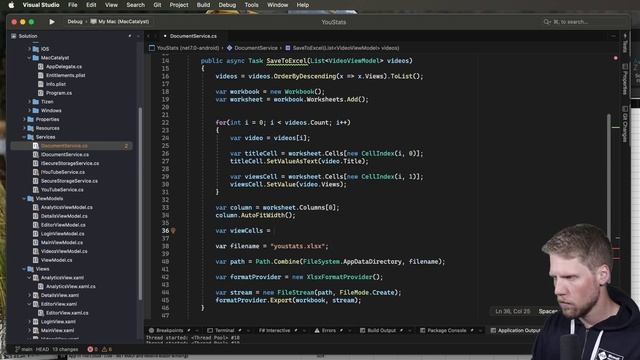The width and height of the screenshot is (640, 360).
Task: Run the project with the play button
Action: point(52,22)
